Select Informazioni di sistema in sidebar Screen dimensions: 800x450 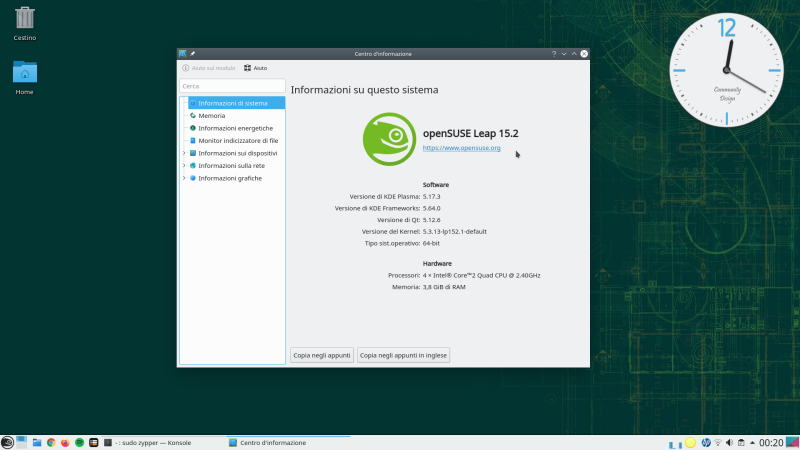coord(236,103)
